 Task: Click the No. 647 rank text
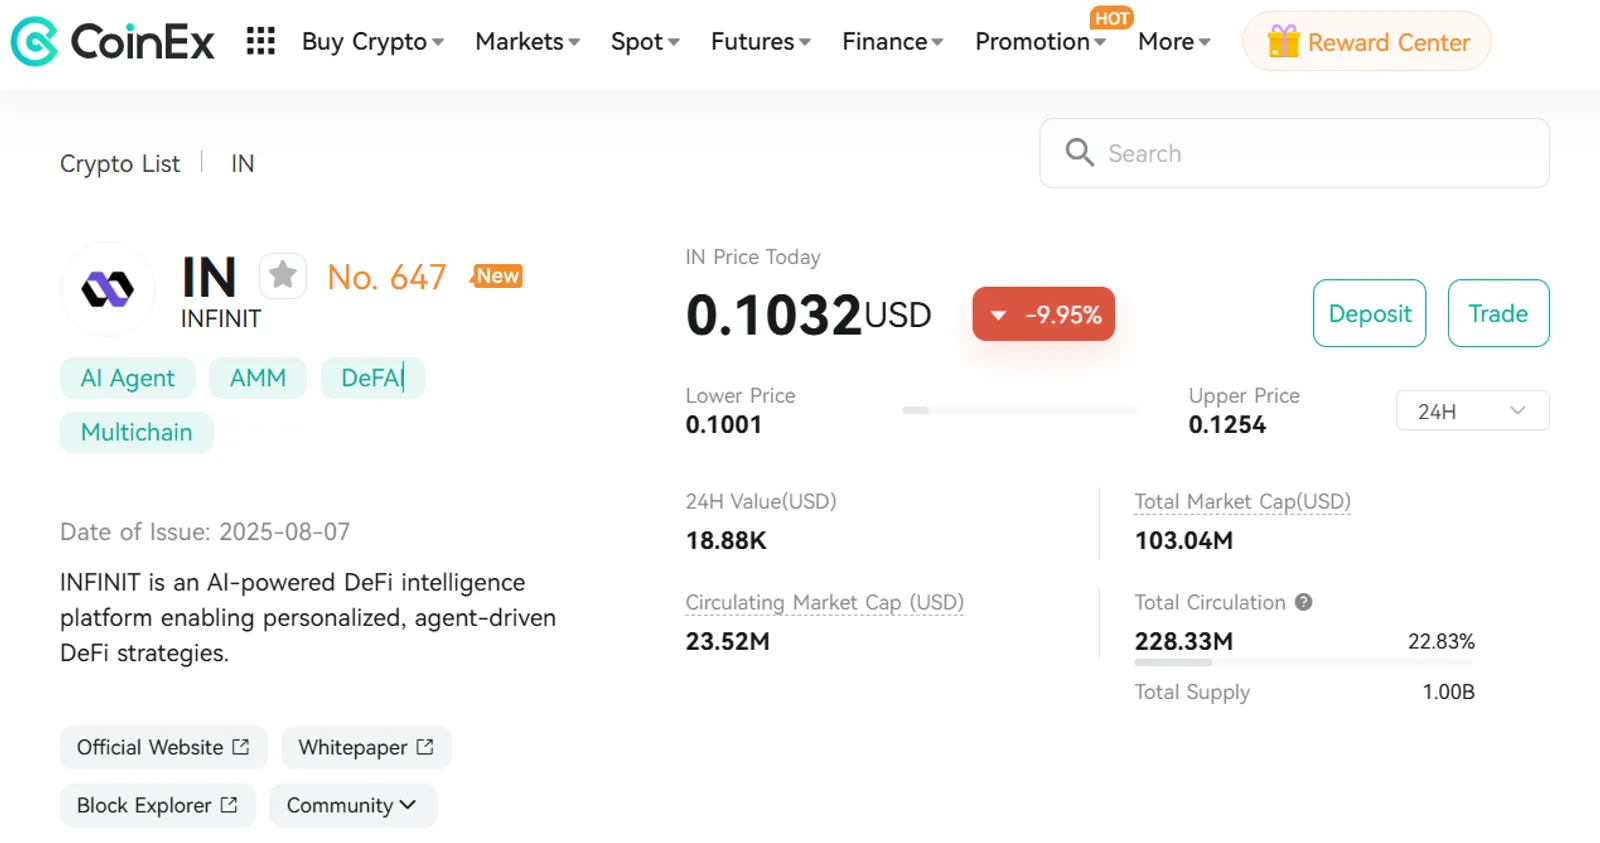(387, 277)
